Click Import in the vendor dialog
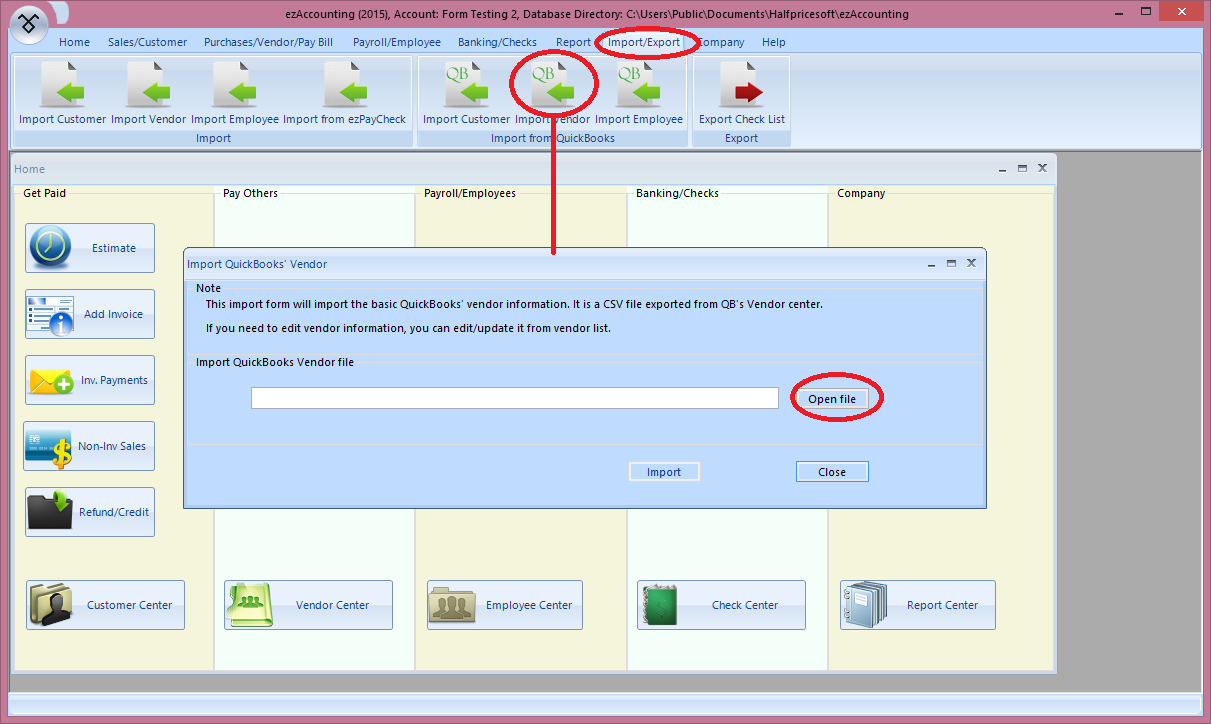This screenshot has height=724, width=1211. click(663, 471)
